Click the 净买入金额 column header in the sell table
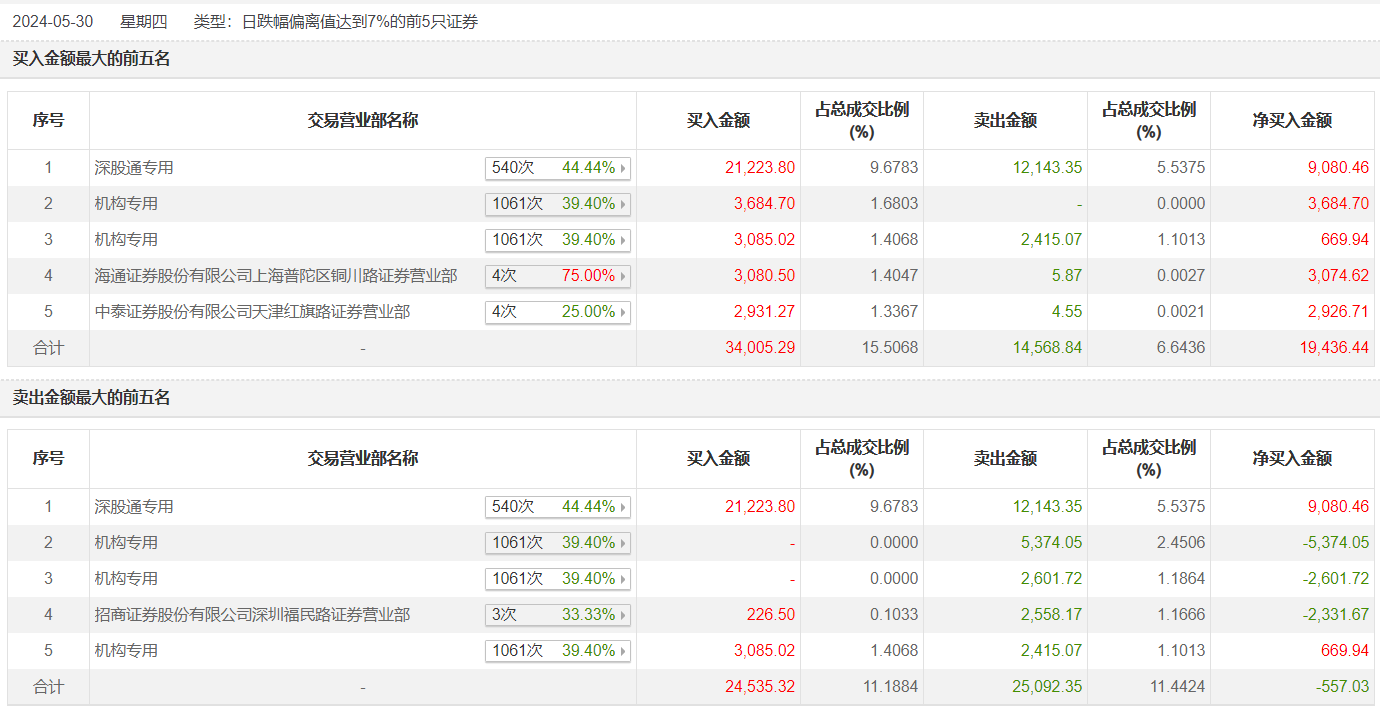1380x709 pixels. click(1292, 459)
